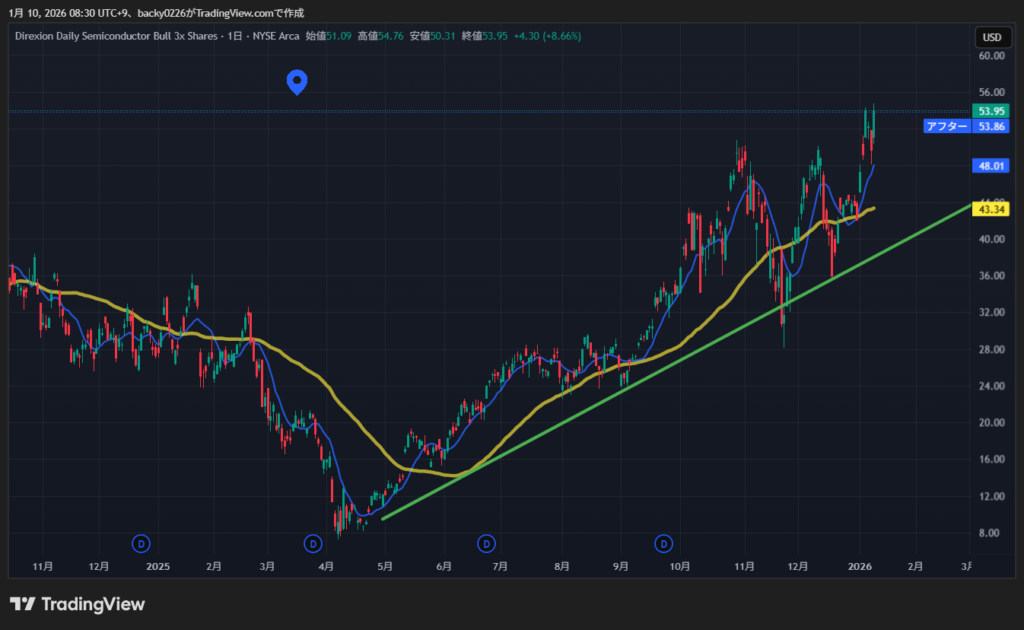
Task: Click the アフター after-hours price label
Action: point(946,126)
